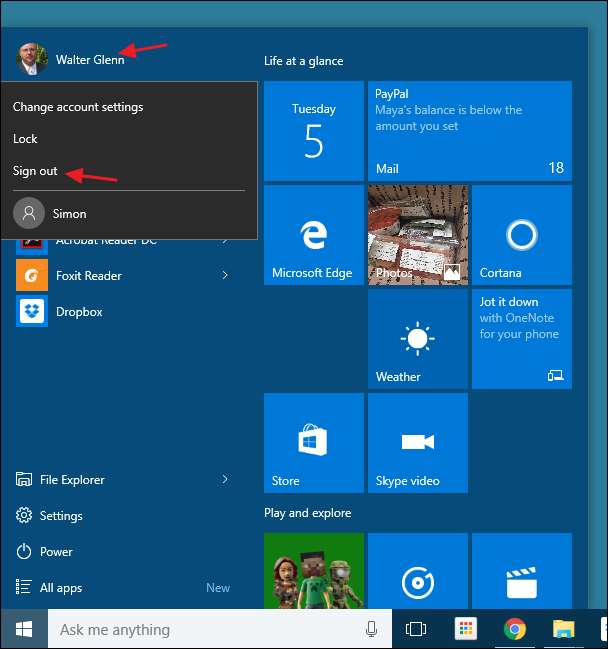Viewport: 608px width, 649px height.
Task: Open the Store tile
Action: click(x=313, y=444)
